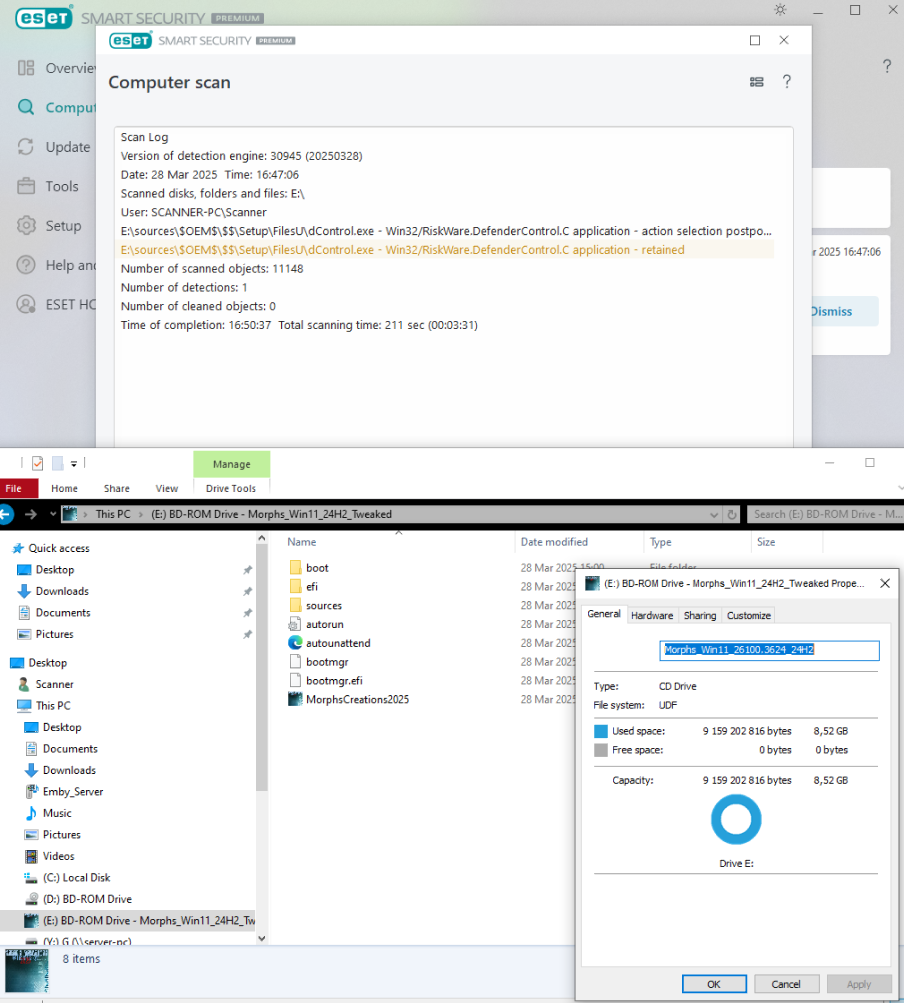
Task: Open the Customize Quick Access Toolbar dropdown
Action: tap(74, 464)
